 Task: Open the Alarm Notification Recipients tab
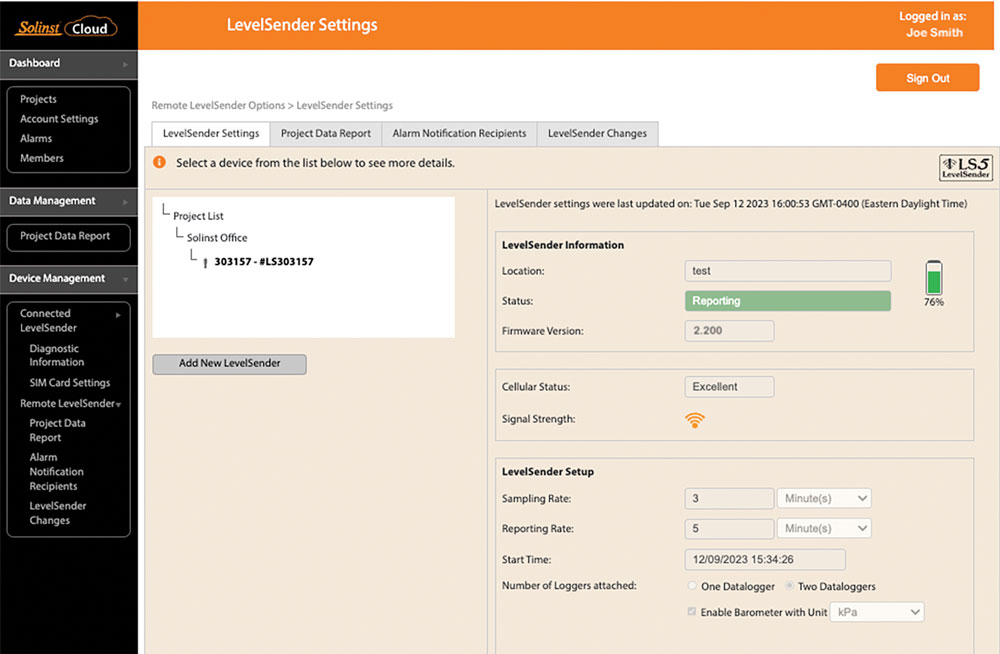[459, 134]
